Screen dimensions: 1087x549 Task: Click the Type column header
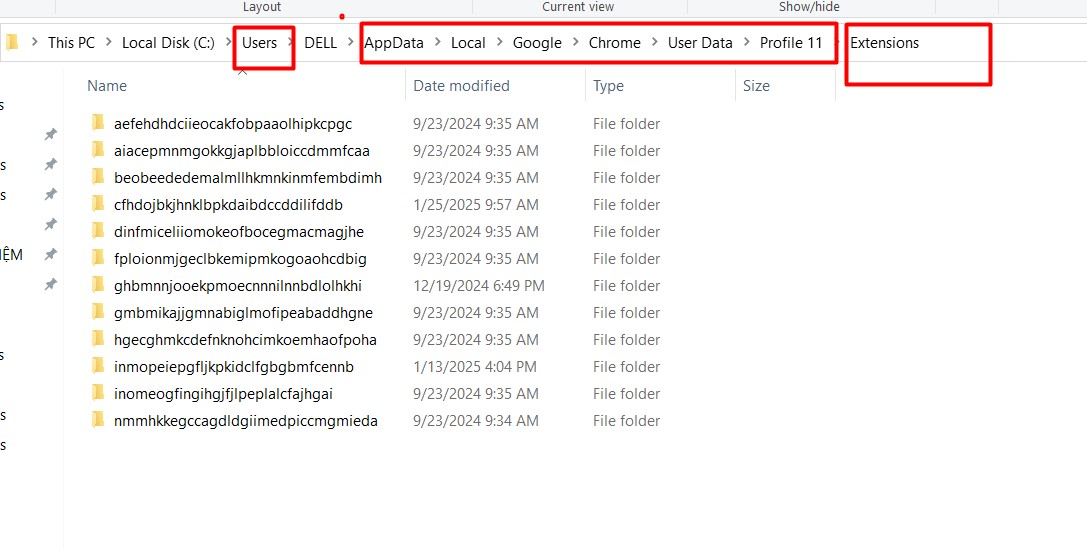point(608,86)
